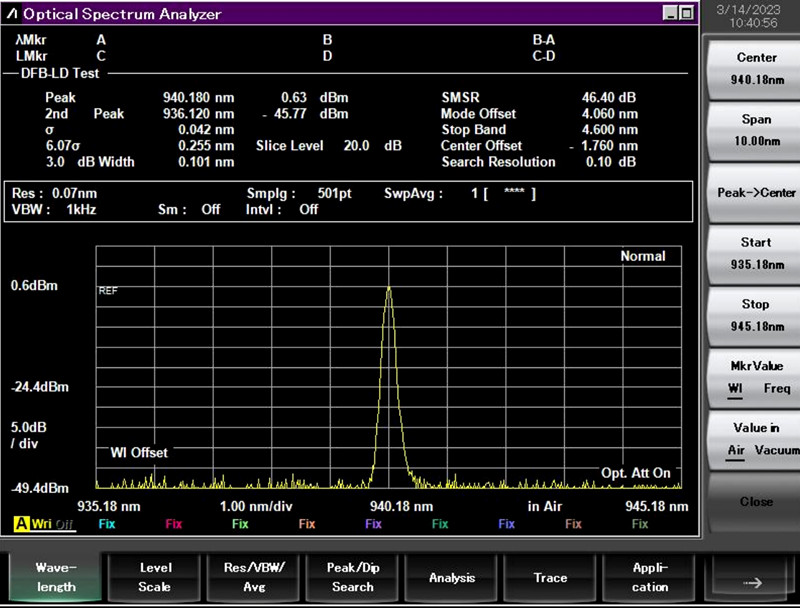The width and height of the screenshot is (800, 608).
Task: Click the Peak->Center softkey
Action: point(756,193)
